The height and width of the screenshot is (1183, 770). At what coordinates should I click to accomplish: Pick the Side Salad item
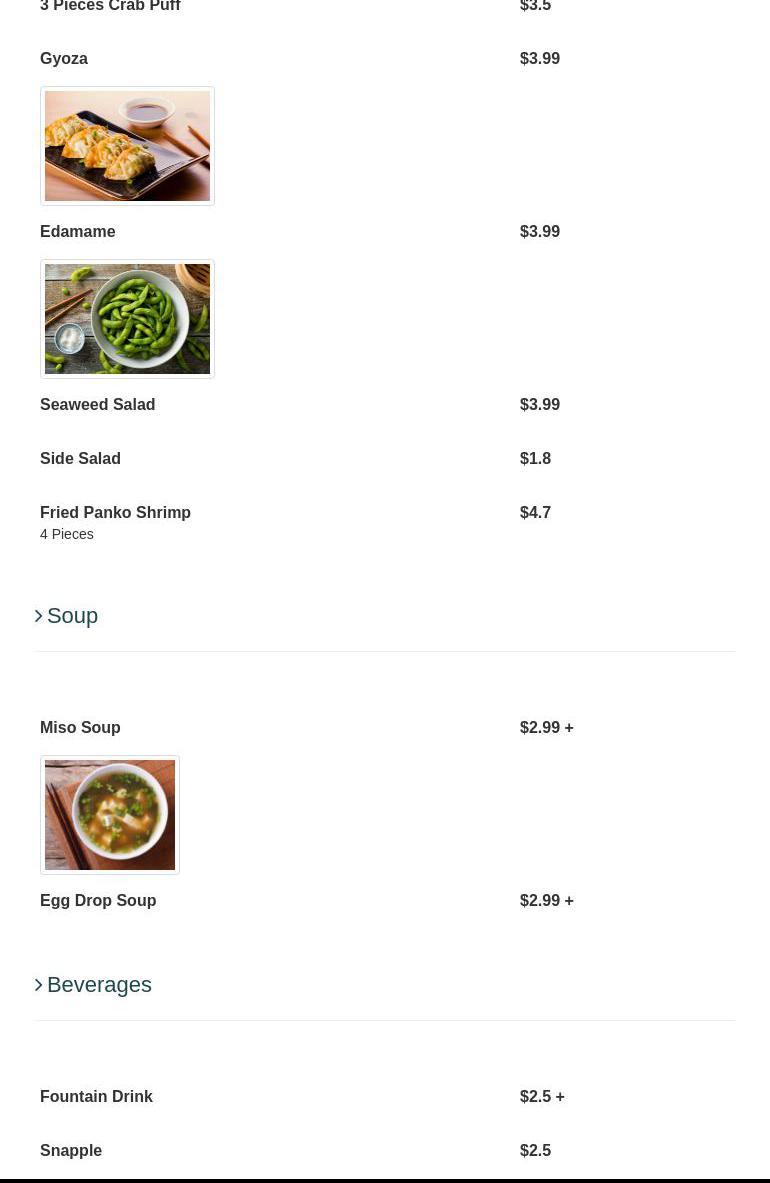pyautogui.click(x=80, y=459)
